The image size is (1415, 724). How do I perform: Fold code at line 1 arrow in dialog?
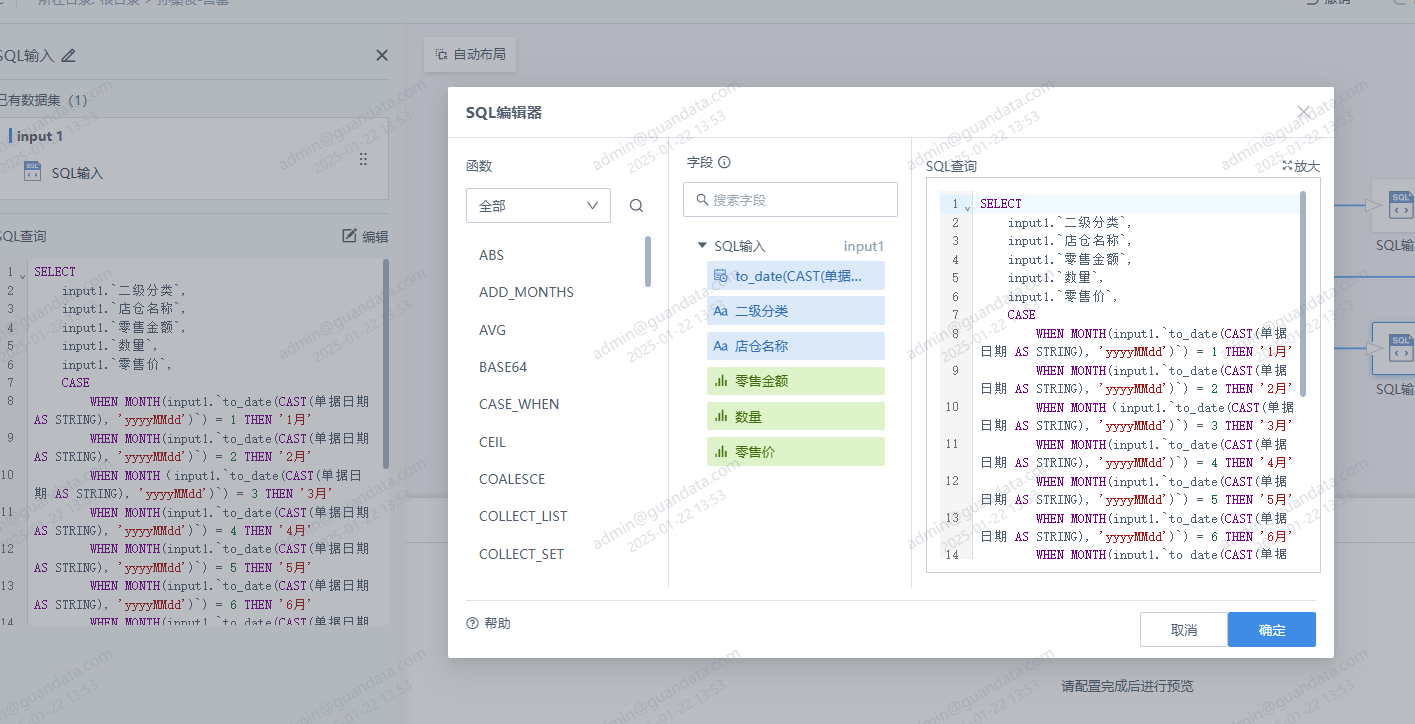[x=967, y=206]
